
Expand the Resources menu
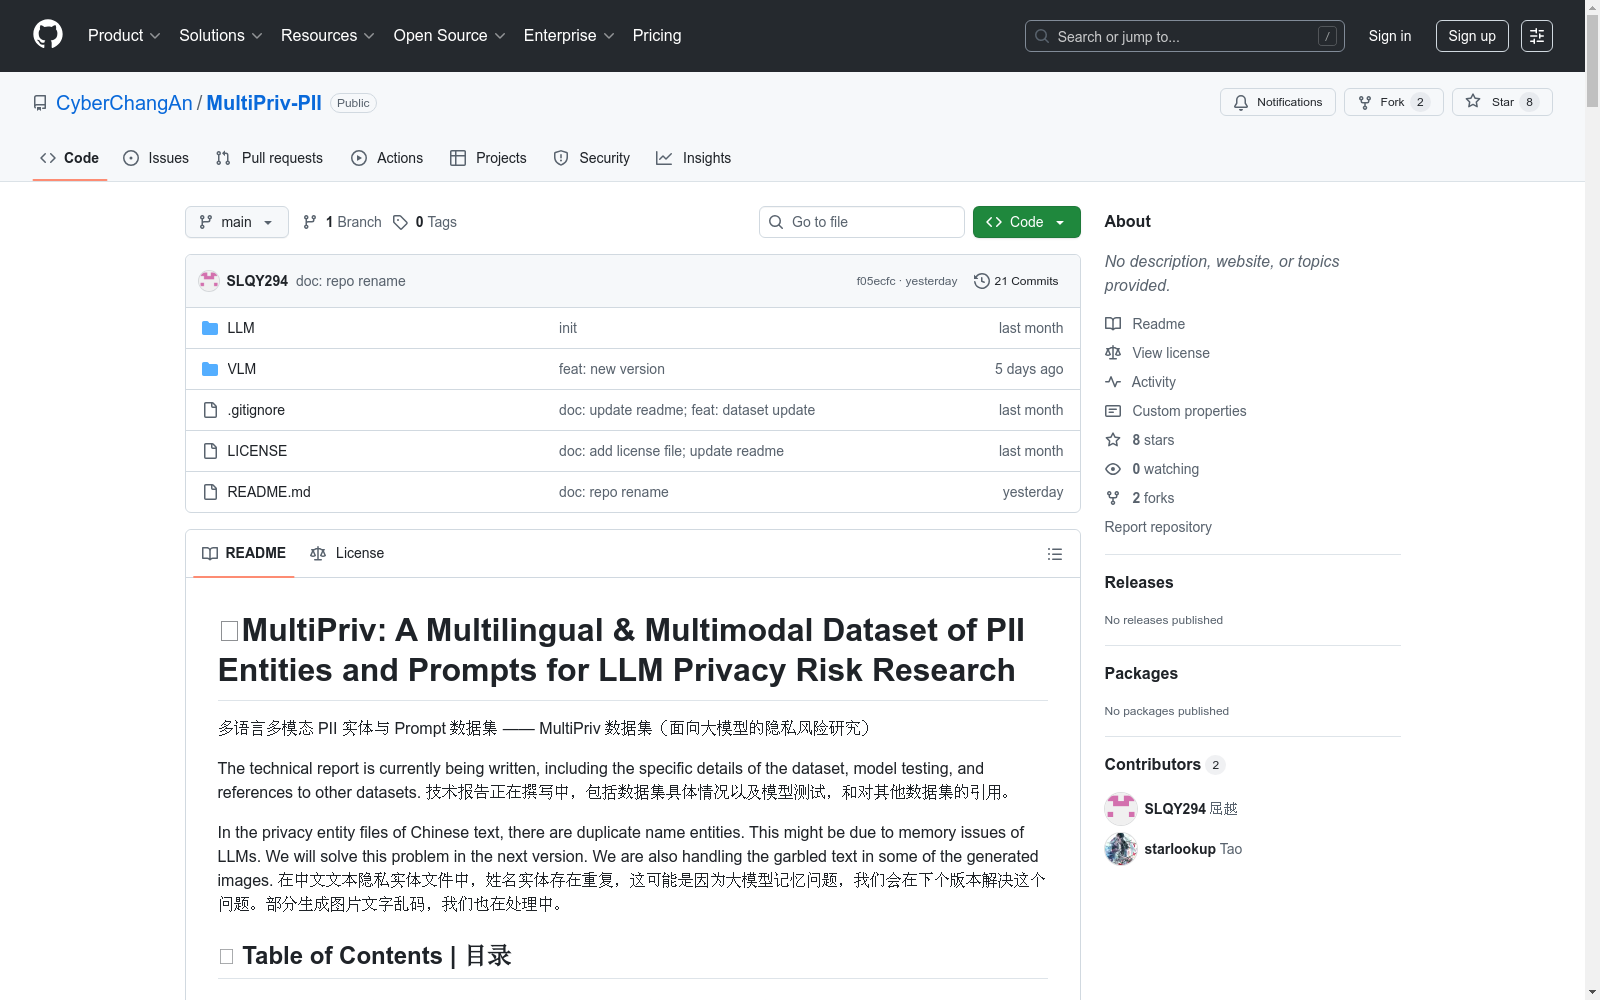pos(327,36)
